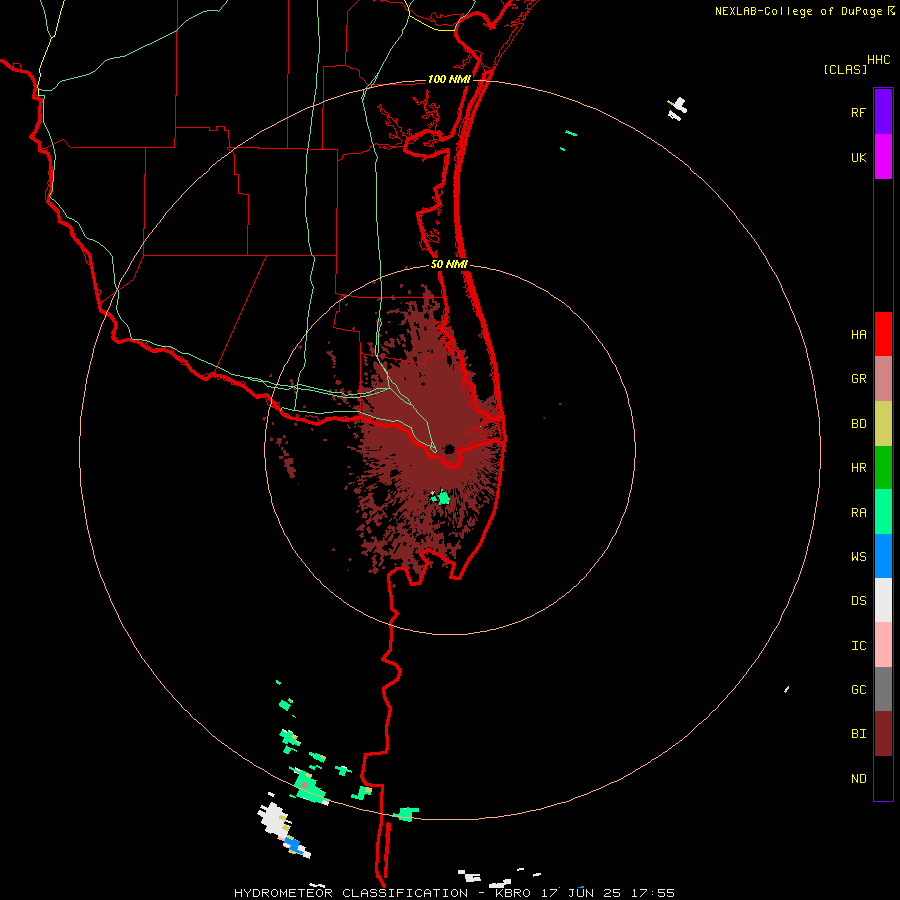Click the GC gray legend swatch

pos(883,689)
